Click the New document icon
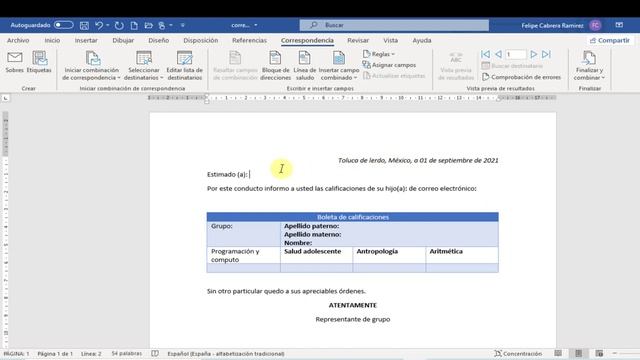Screen dimensions: 640x360 pyautogui.click(x=134, y=25)
